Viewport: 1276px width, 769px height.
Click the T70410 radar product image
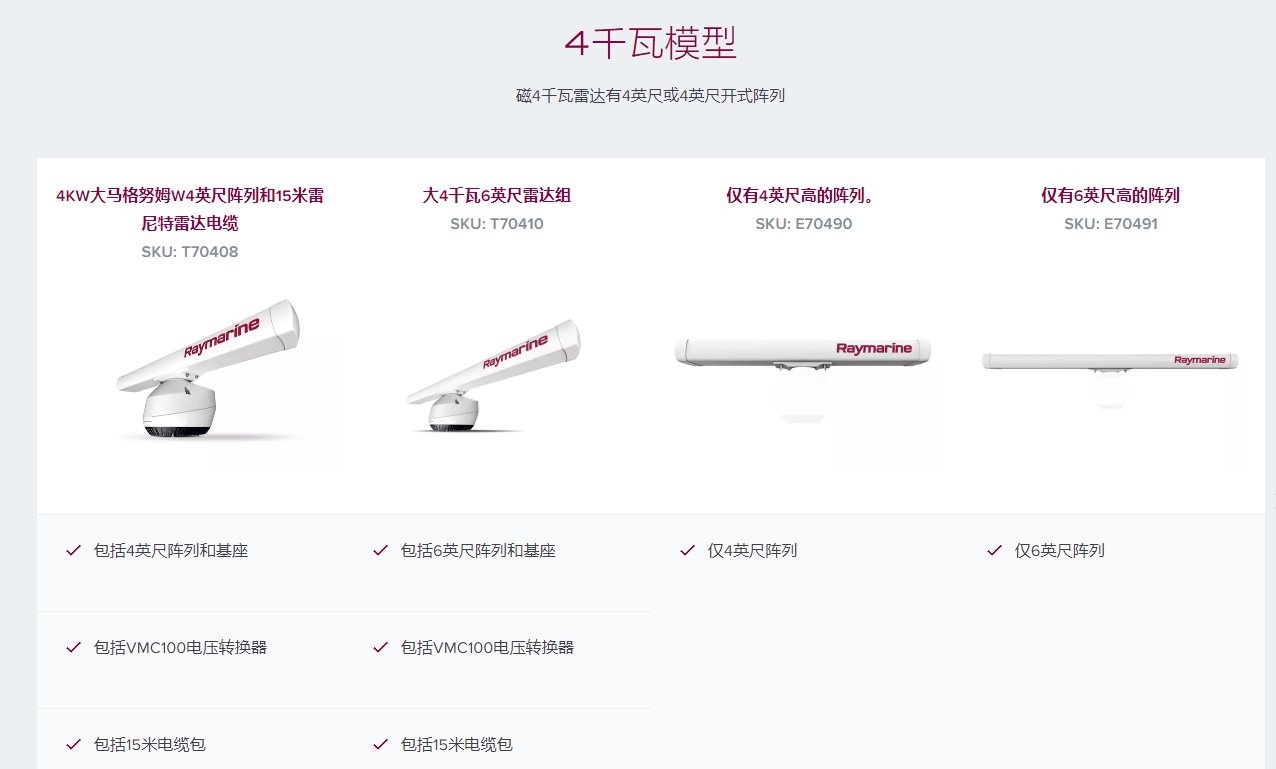493,377
